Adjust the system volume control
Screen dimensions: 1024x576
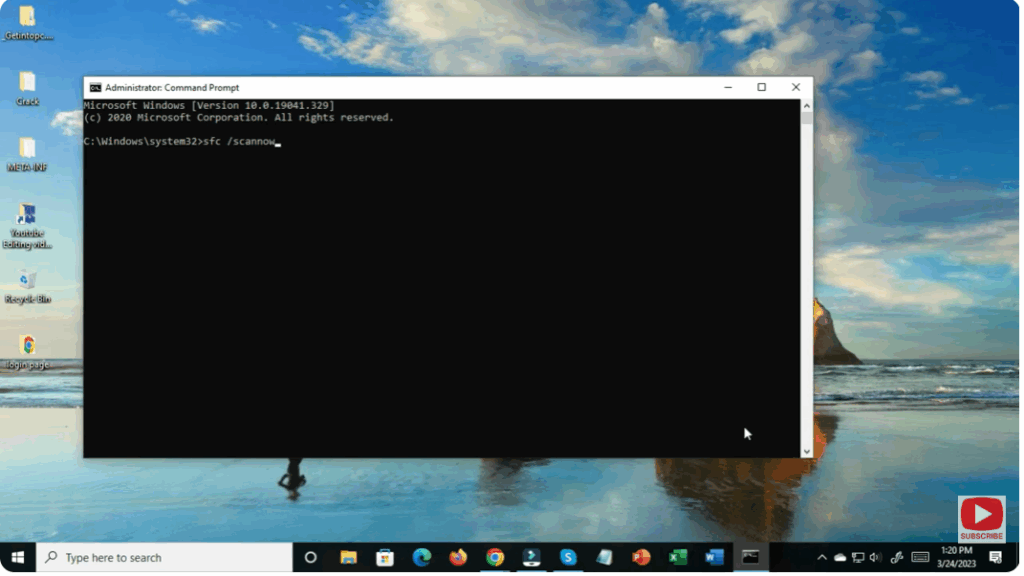[x=874, y=557]
